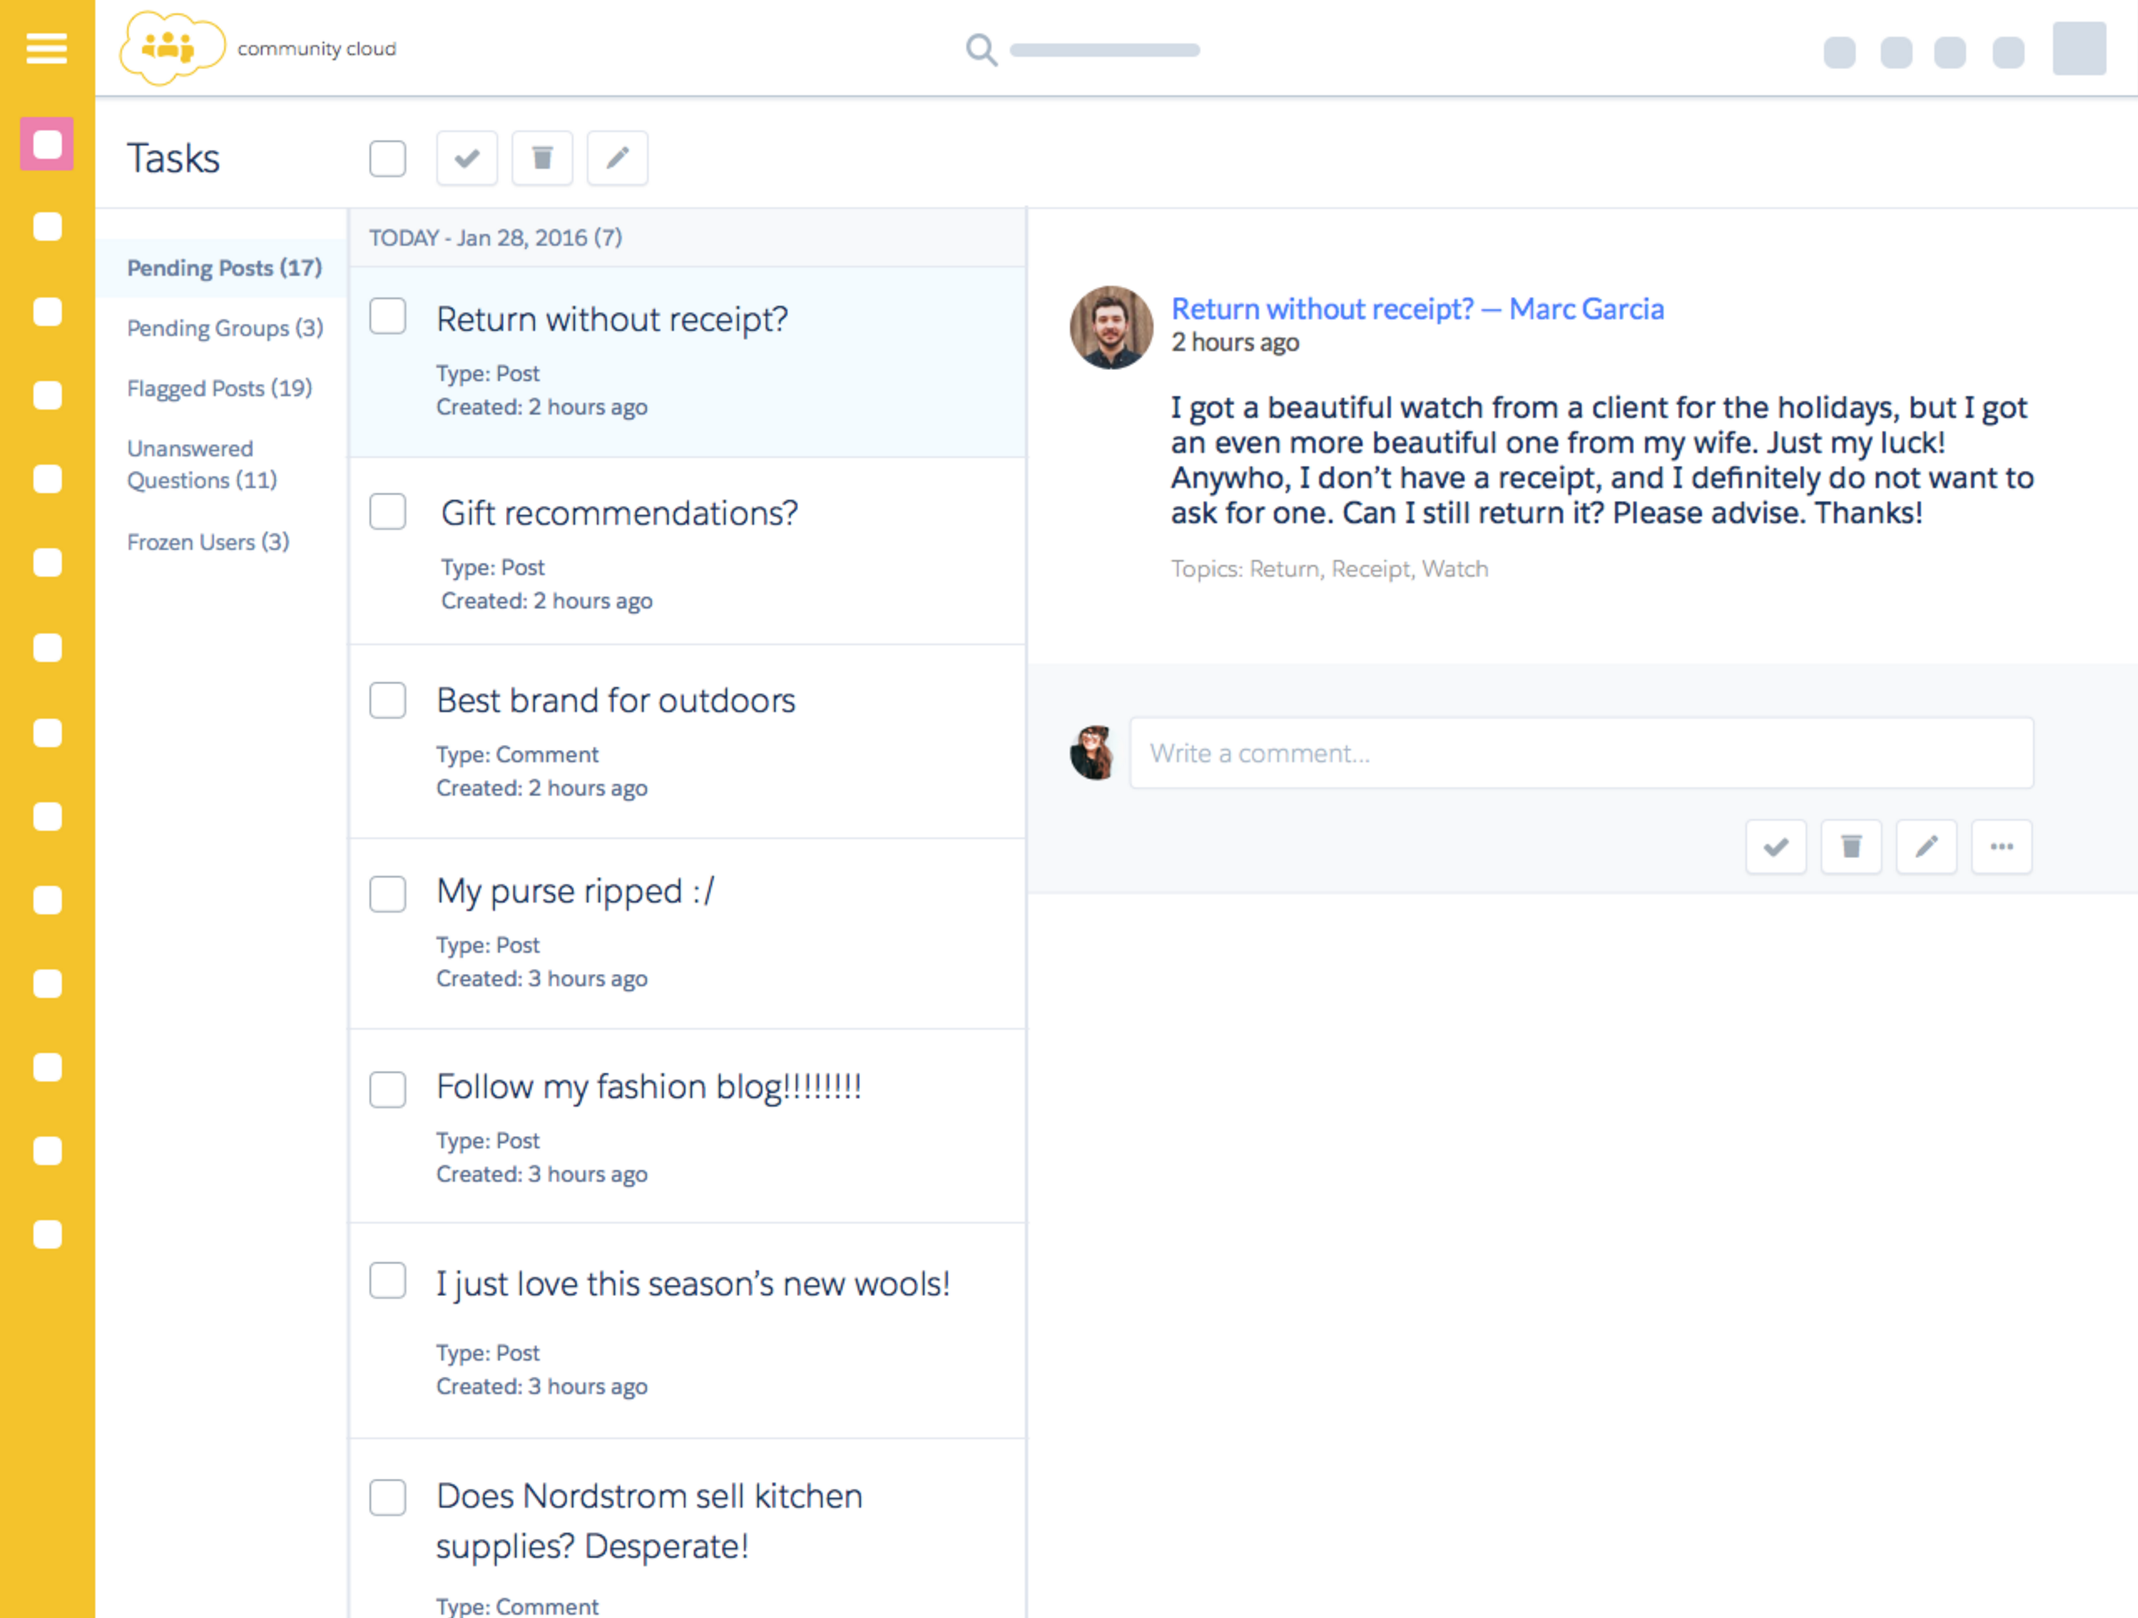Open 'Return without receipt? — Marc Garcia' link

click(x=1417, y=309)
